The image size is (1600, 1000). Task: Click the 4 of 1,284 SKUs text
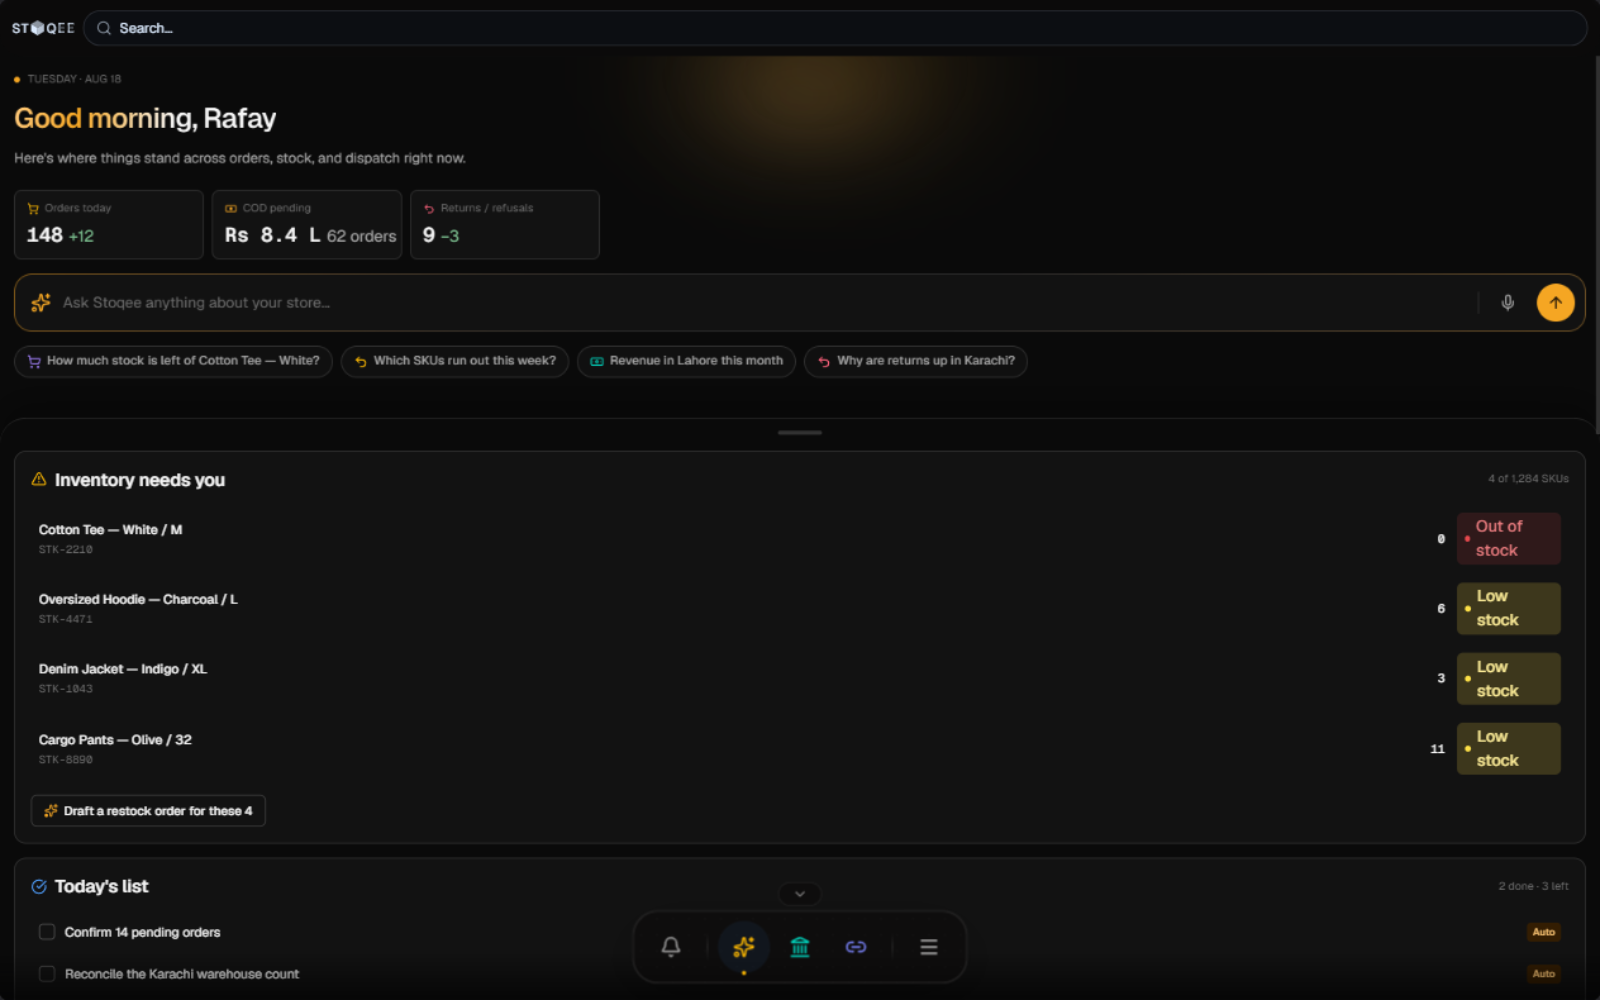pyautogui.click(x=1528, y=479)
